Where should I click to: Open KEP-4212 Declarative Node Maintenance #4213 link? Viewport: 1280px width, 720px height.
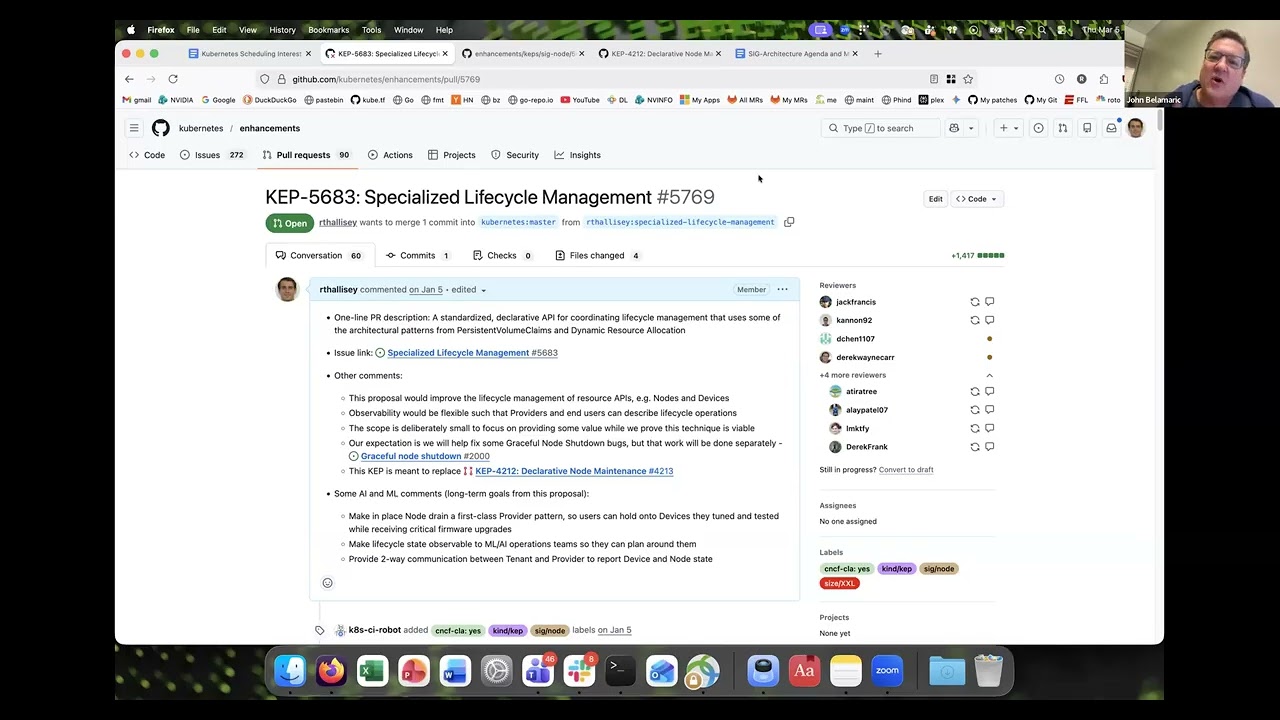574,471
